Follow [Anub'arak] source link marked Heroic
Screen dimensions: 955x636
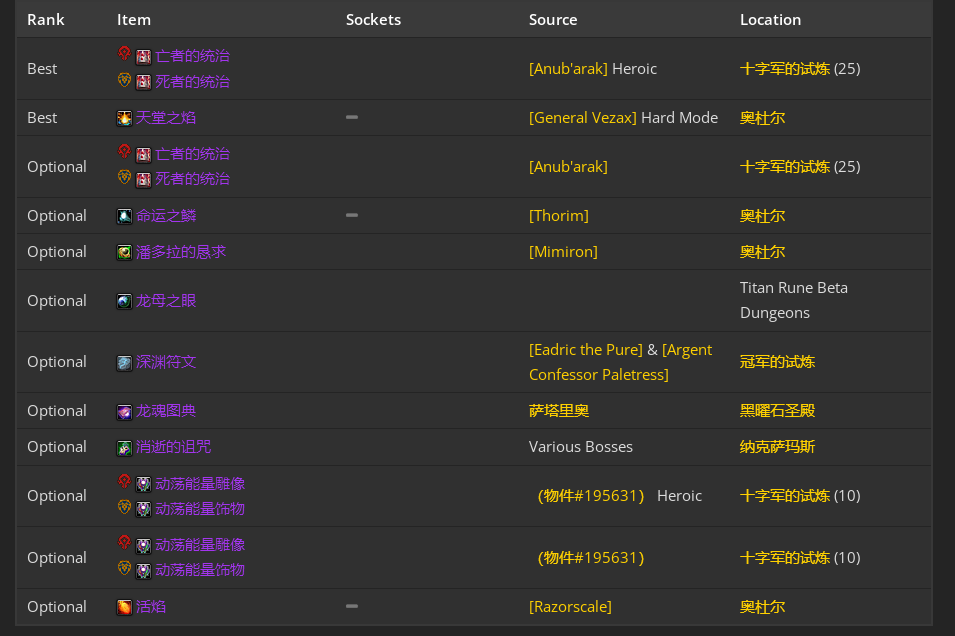coord(568,69)
